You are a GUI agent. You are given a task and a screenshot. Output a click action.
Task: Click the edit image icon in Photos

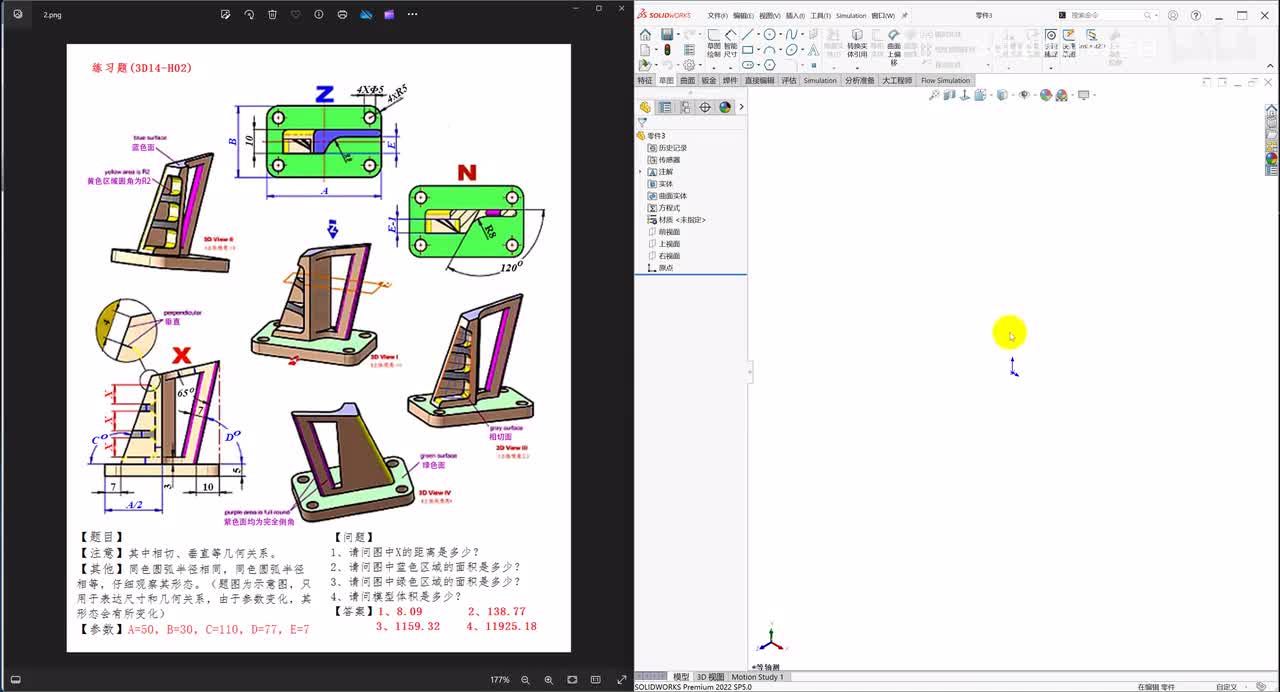coord(225,15)
